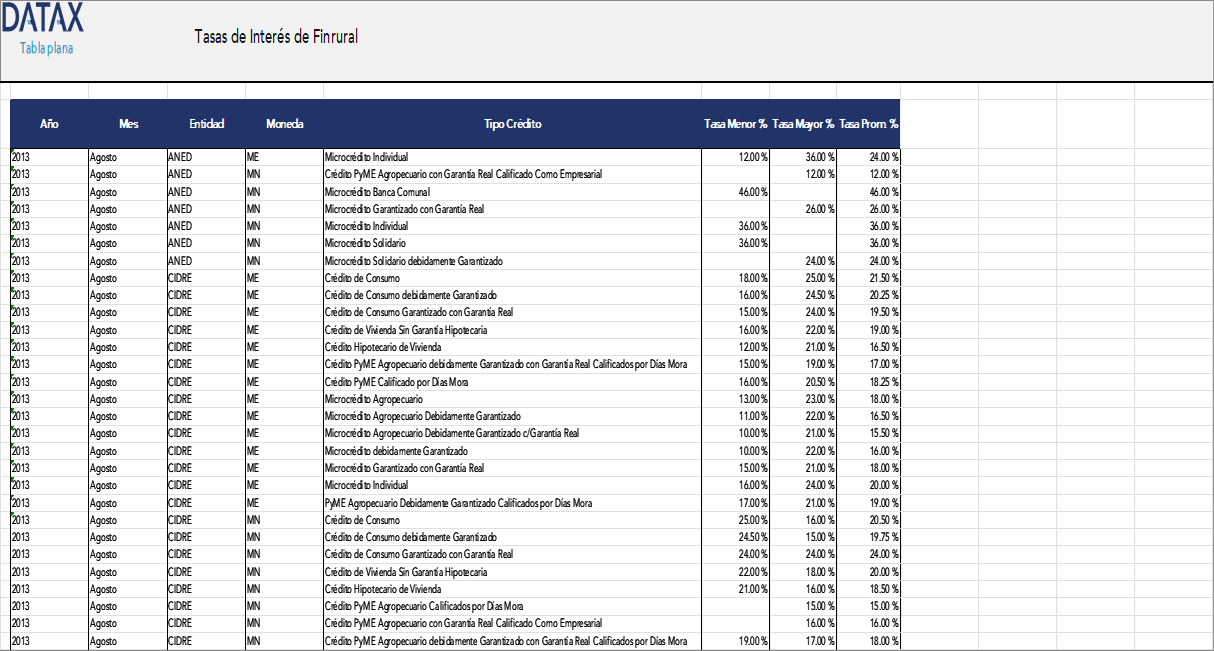The width and height of the screenshot is (1214, 651).
Task: Click the Moneda column header
Action: point(285,124)
